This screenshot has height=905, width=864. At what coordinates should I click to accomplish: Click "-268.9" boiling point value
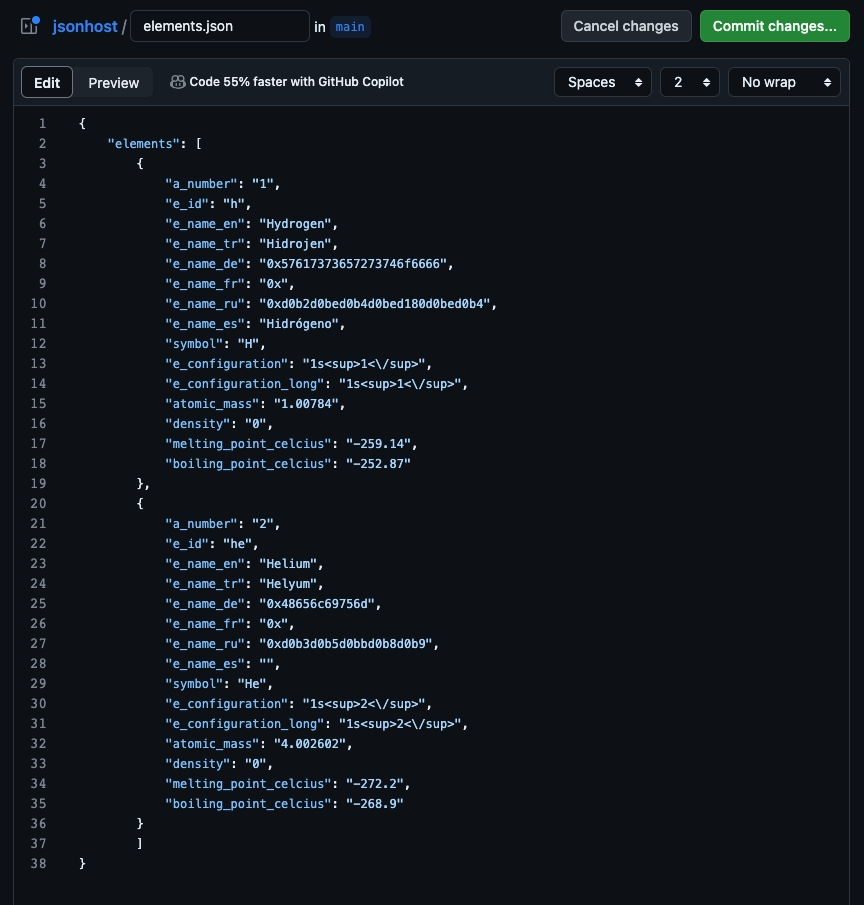pos(375,803)
